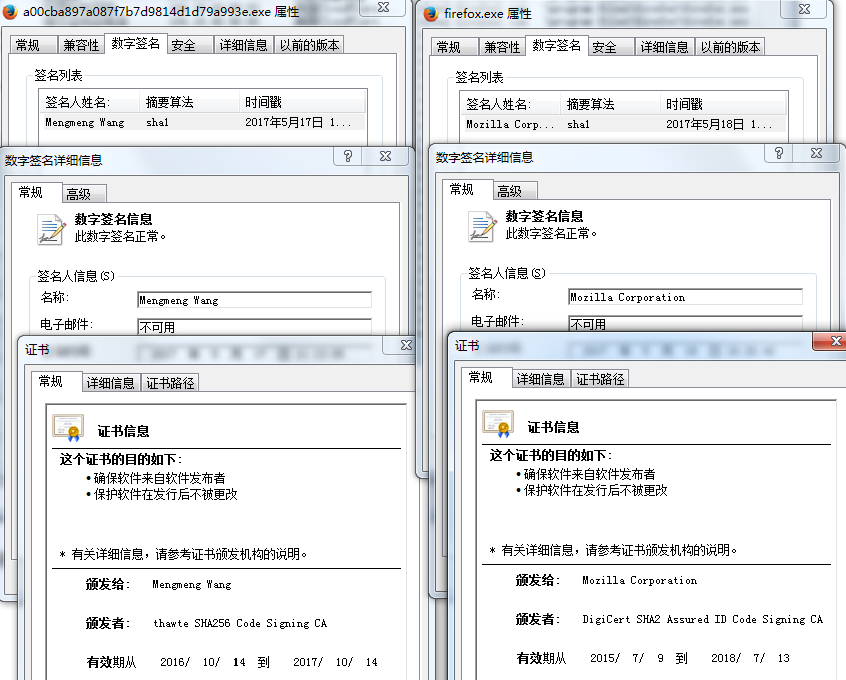Viewport: 846px width, 680px height.
Task: Open 安全 tab in the firefox.exe properties window
Action: click(611, 47)
